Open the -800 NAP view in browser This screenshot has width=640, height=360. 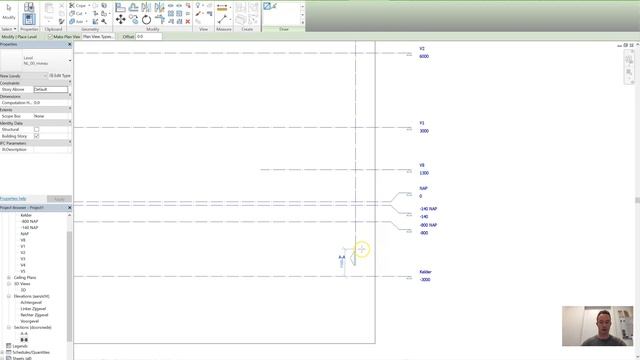pyautogui.click(x=29, y=221)
